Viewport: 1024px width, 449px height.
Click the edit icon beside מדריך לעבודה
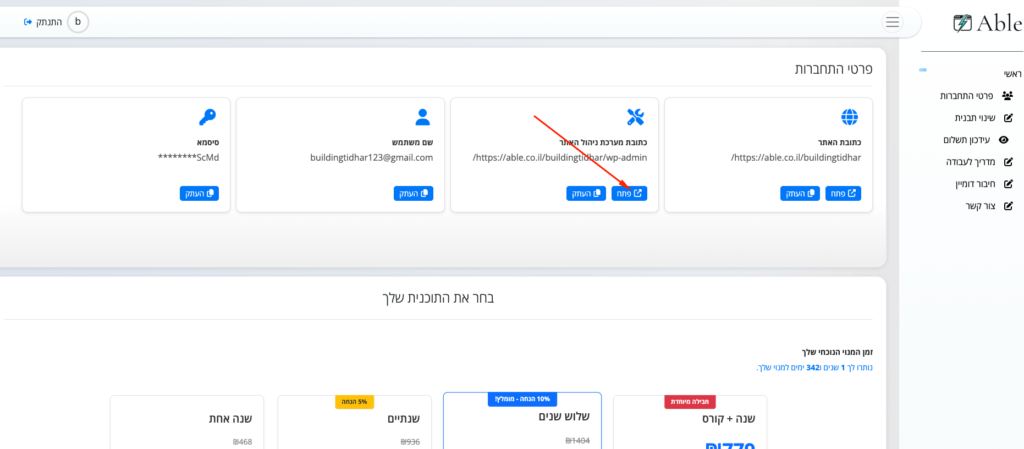point(1008,162)
